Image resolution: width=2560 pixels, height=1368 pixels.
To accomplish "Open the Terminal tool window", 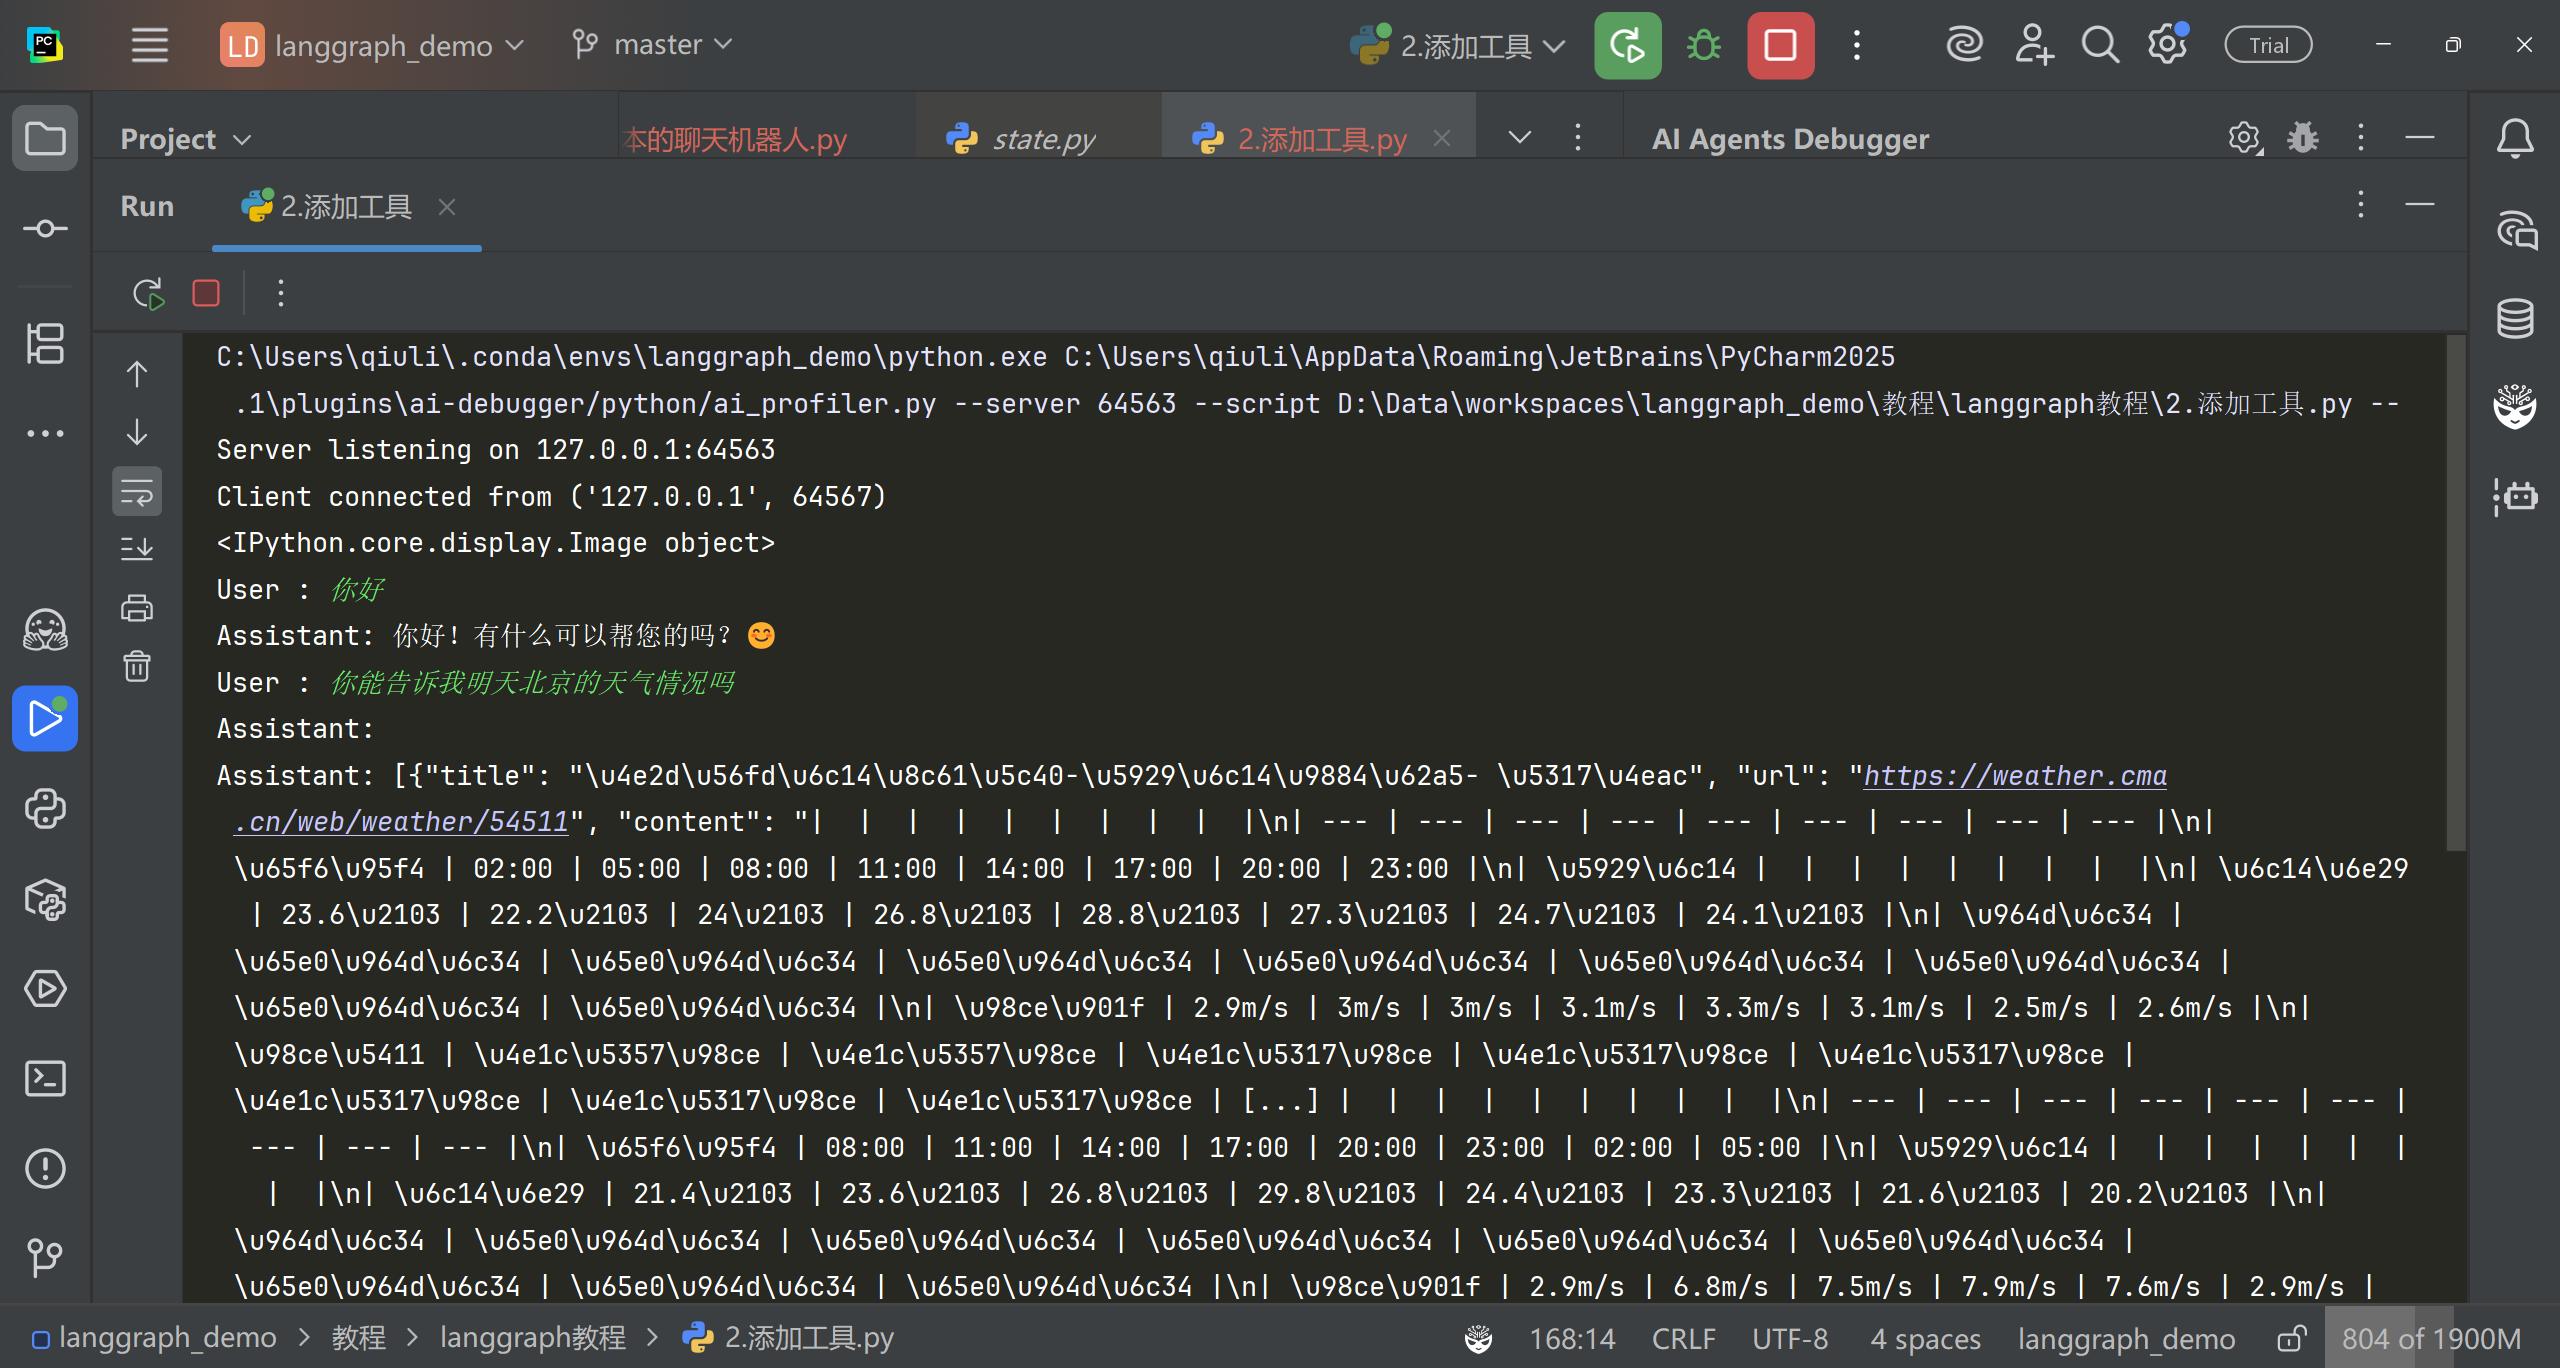I will pyautogui.click(x=45, y=1078).
